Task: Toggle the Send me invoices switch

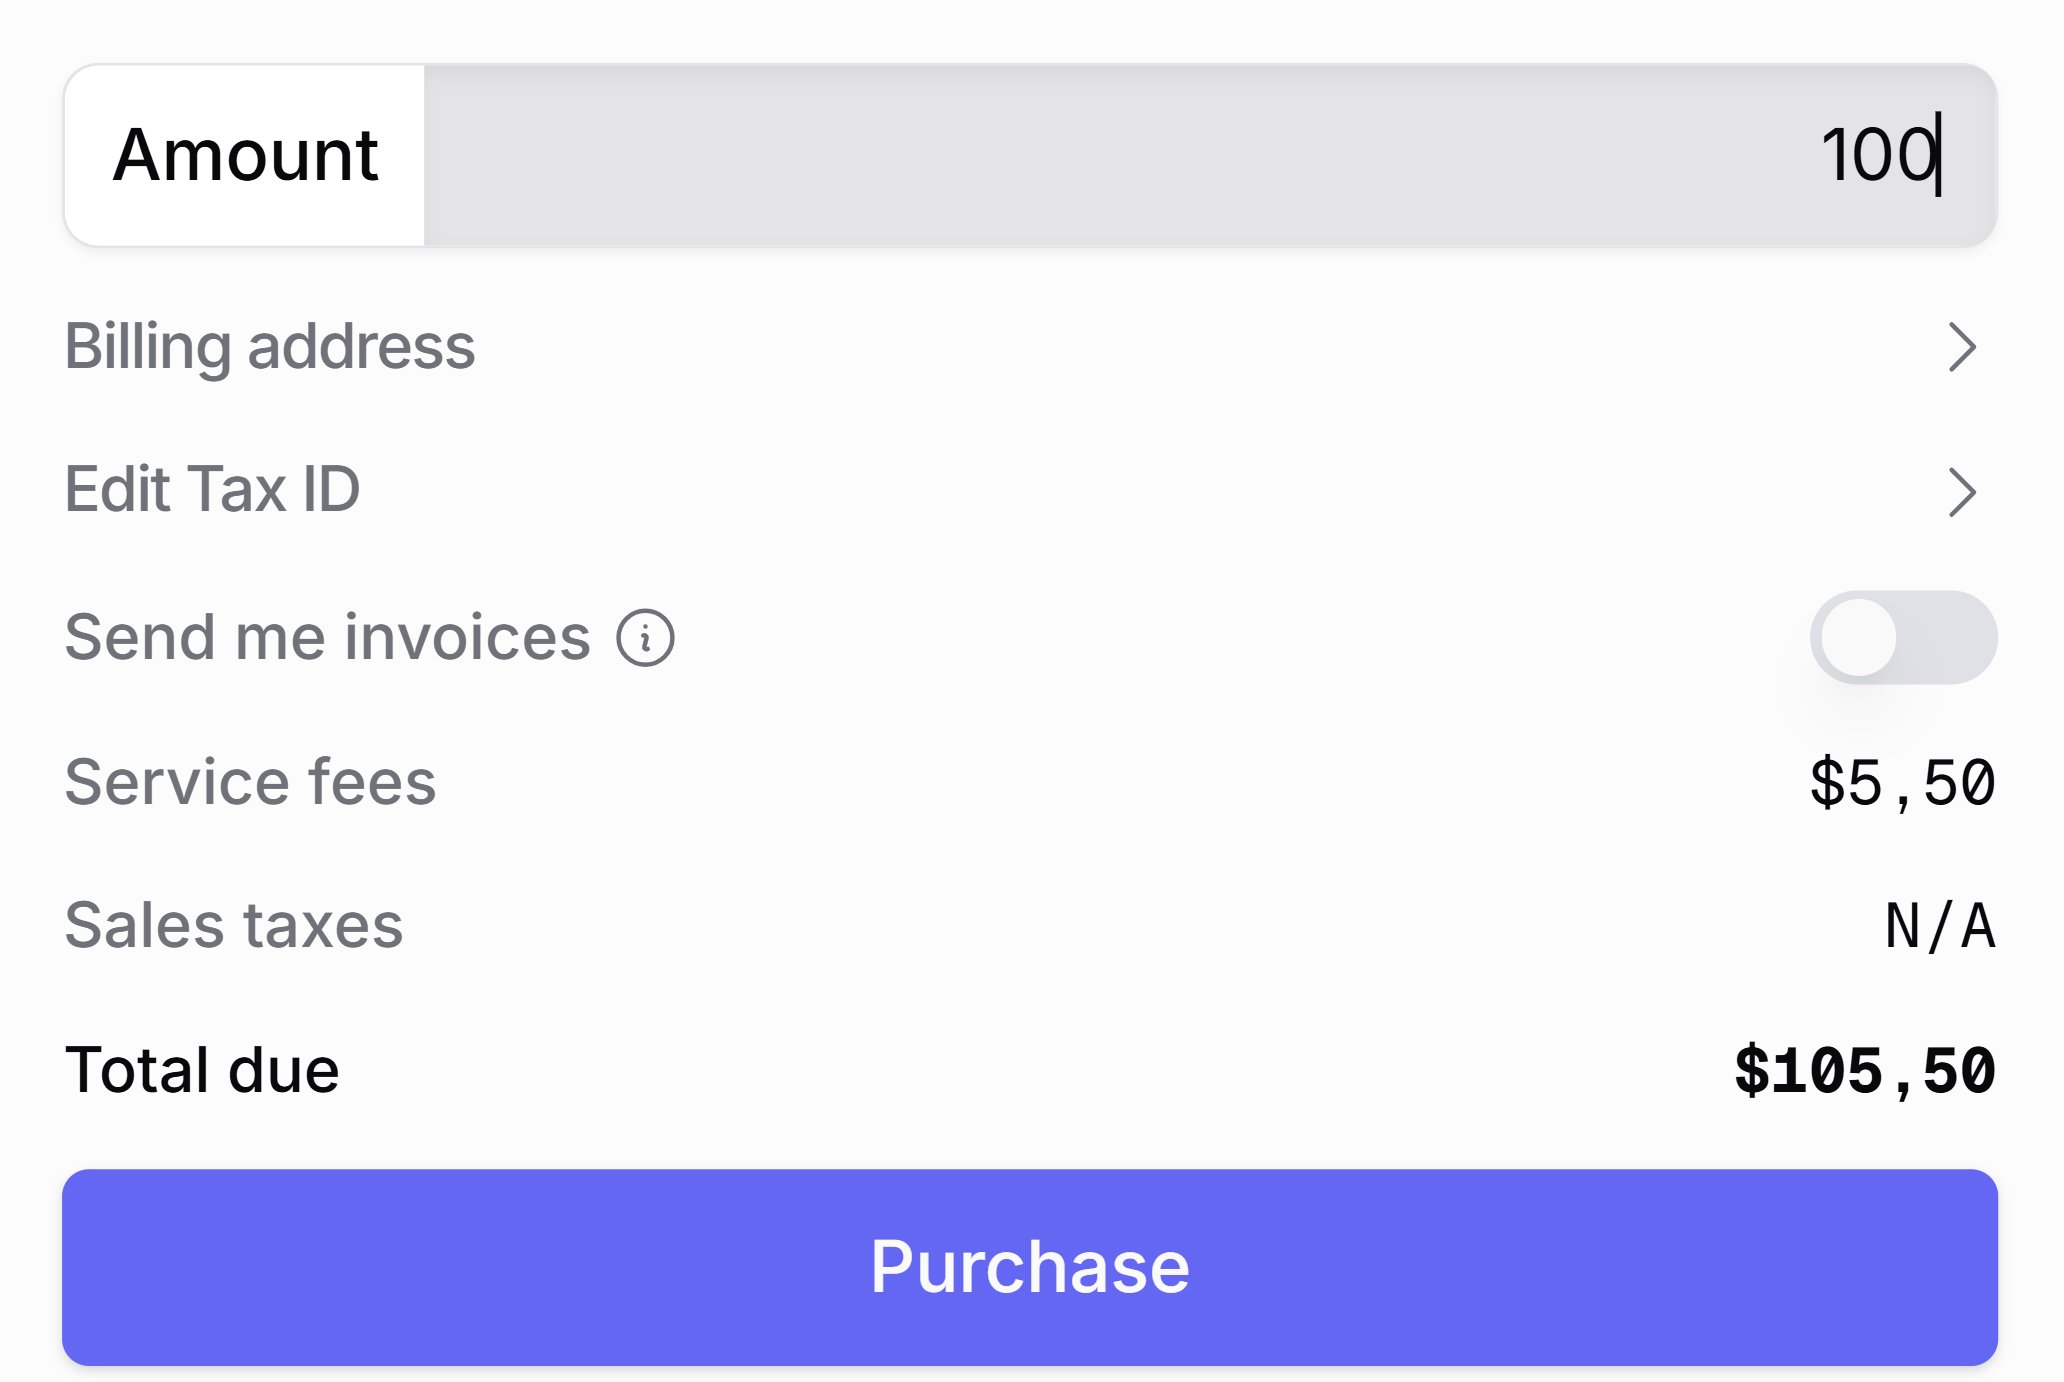Action: pyautogui.click(x=1903, y=638)
